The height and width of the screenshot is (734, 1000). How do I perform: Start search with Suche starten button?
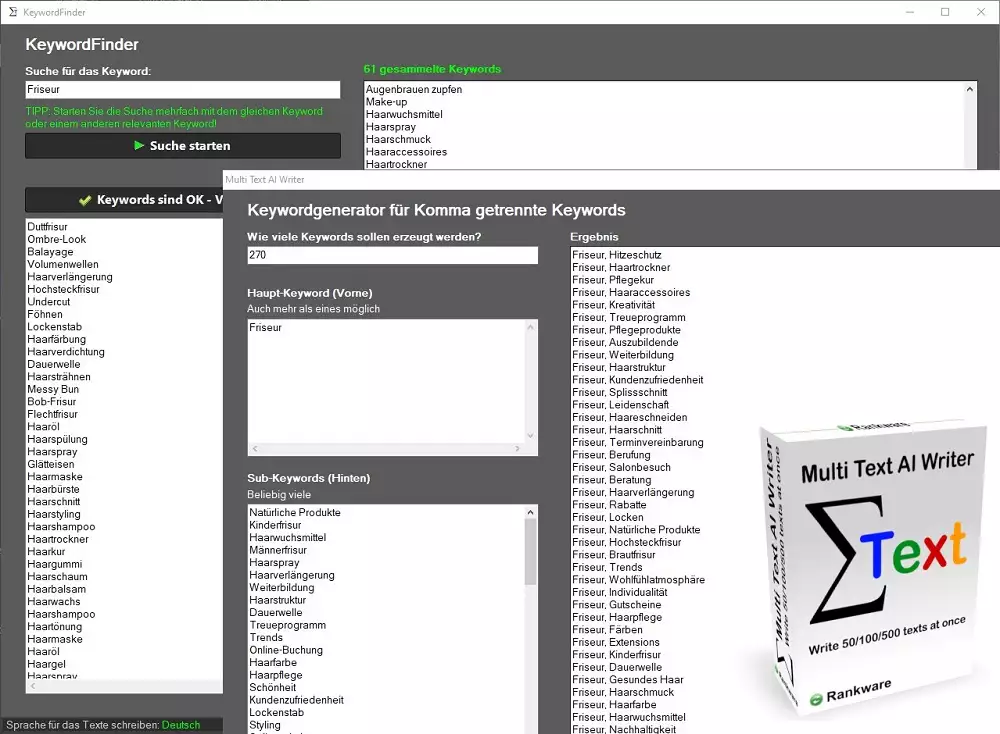click(x=183, y=145)
